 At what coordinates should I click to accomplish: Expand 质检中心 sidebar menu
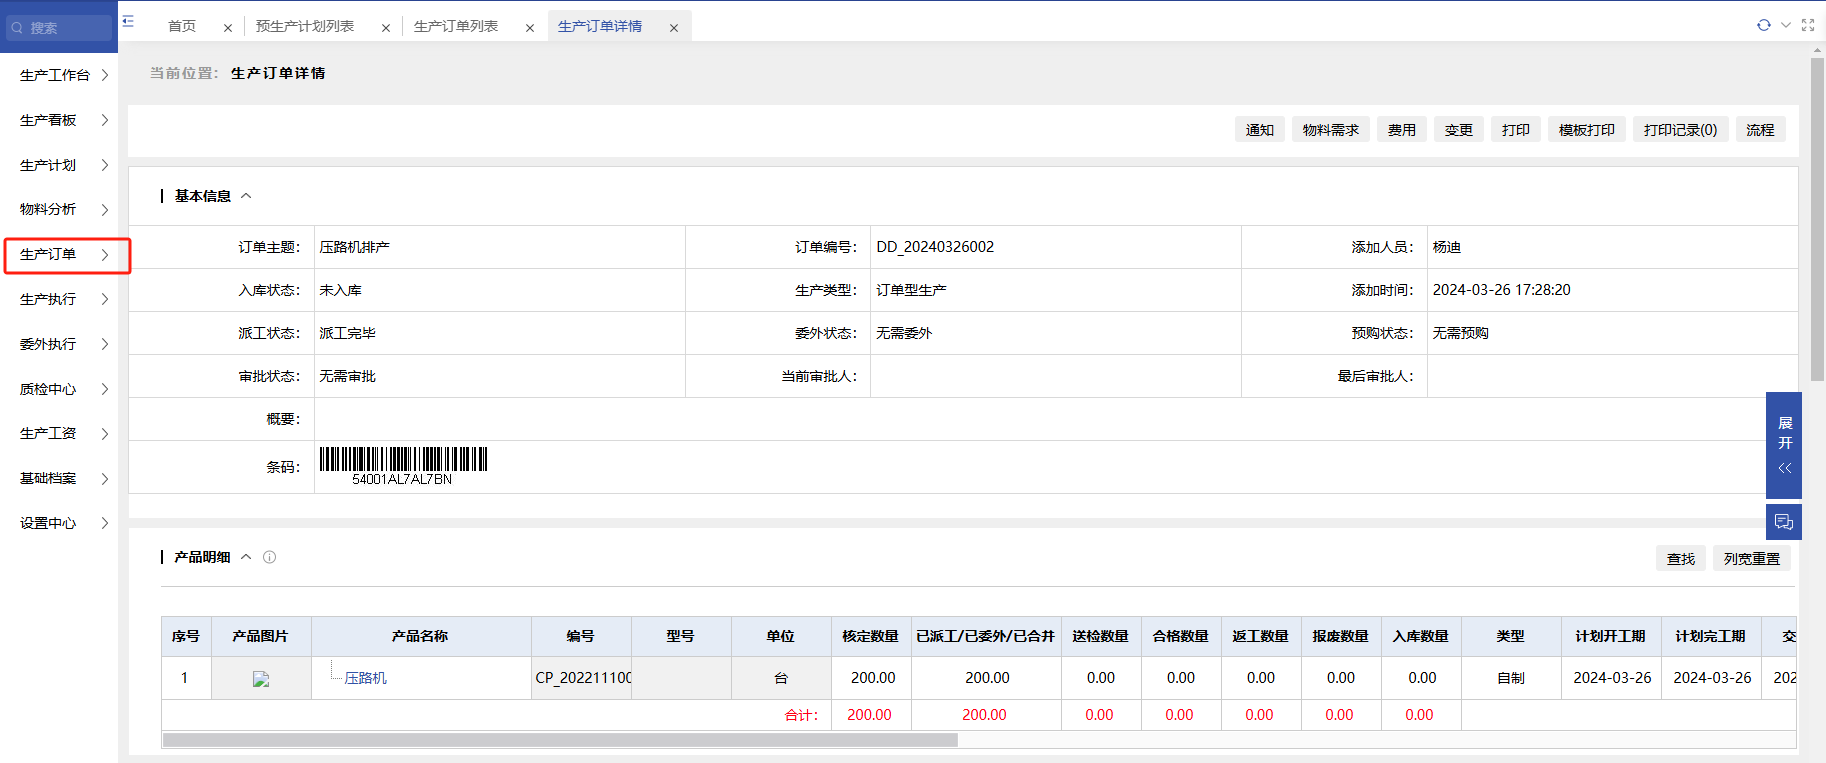pos(59,389)
